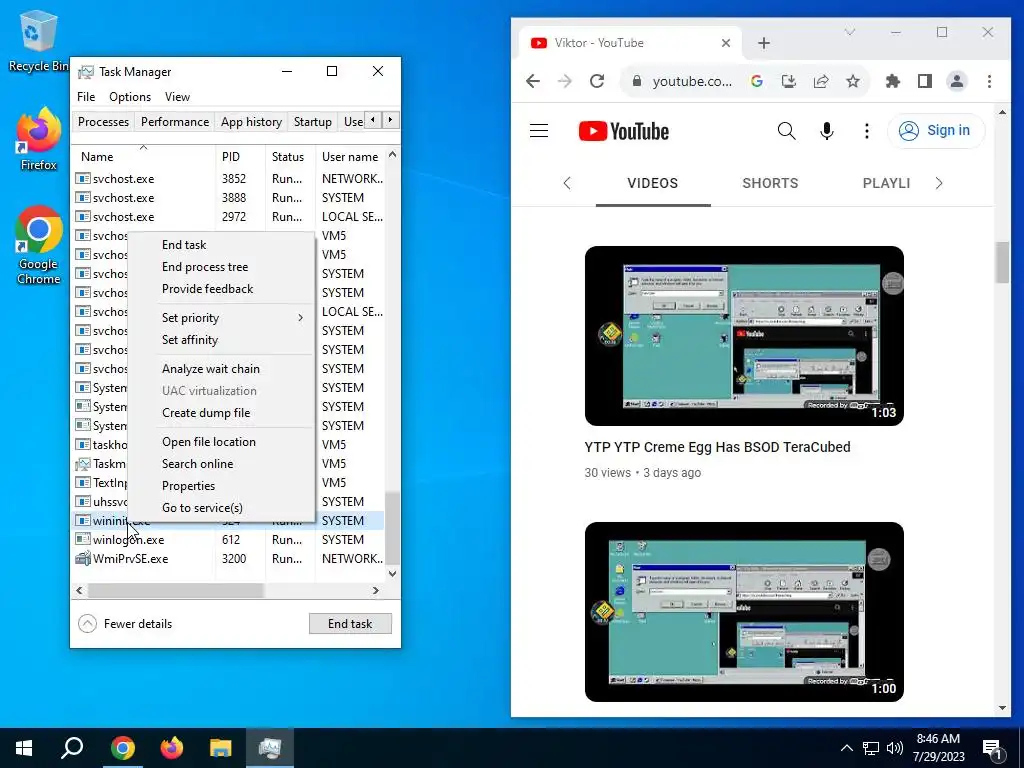
Task: Click YouTube search magnifier icon
Action: [787, 131]
